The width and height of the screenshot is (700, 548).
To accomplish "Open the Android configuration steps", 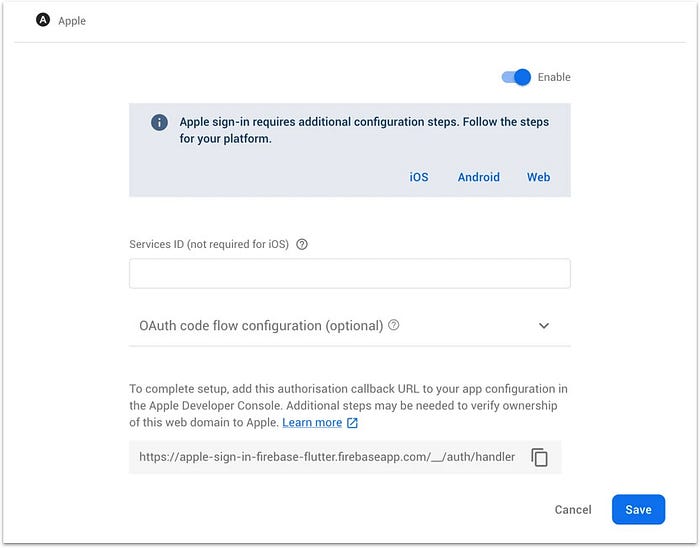I will pos(478,177).
